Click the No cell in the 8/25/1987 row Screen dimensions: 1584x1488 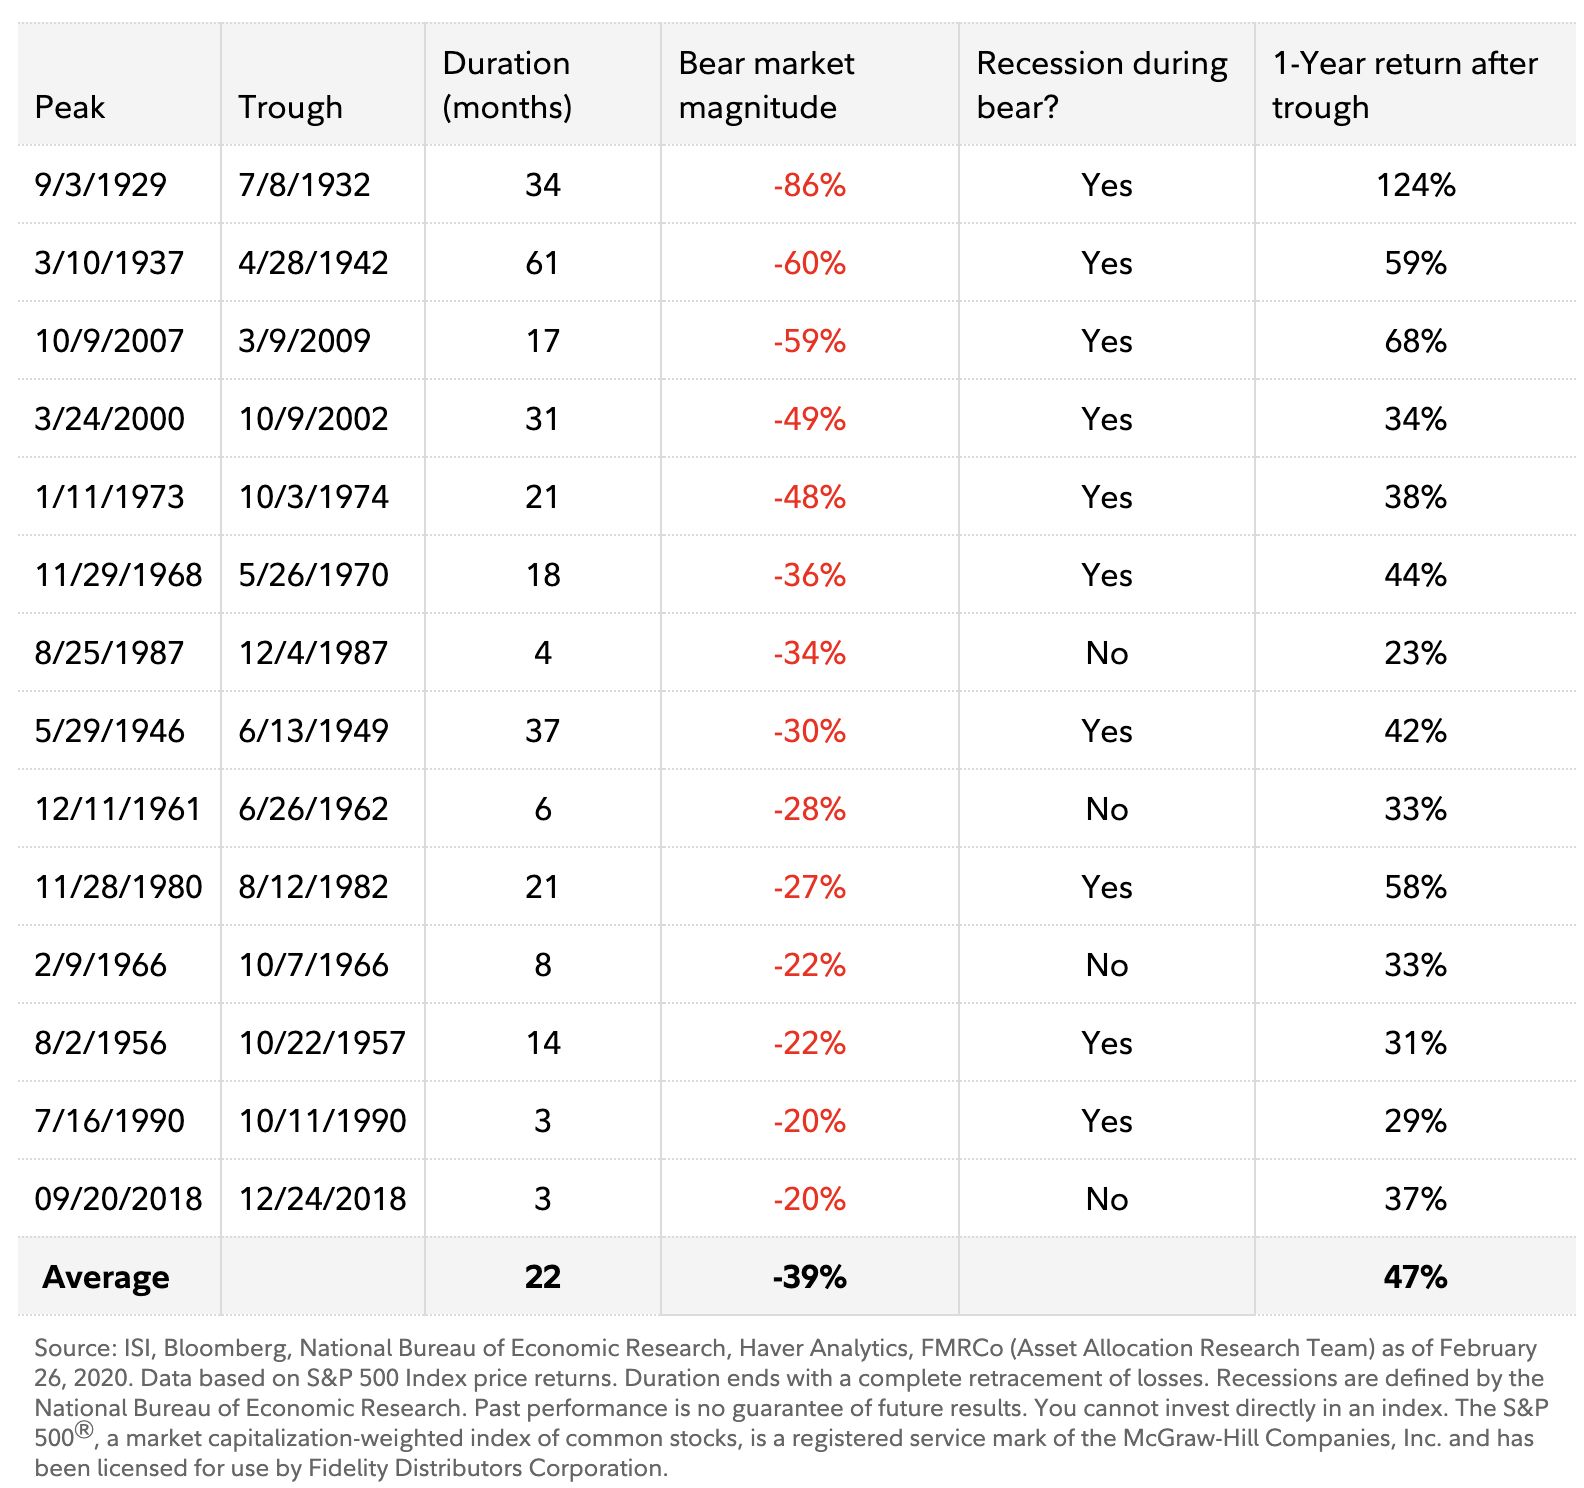(1107, 653)
